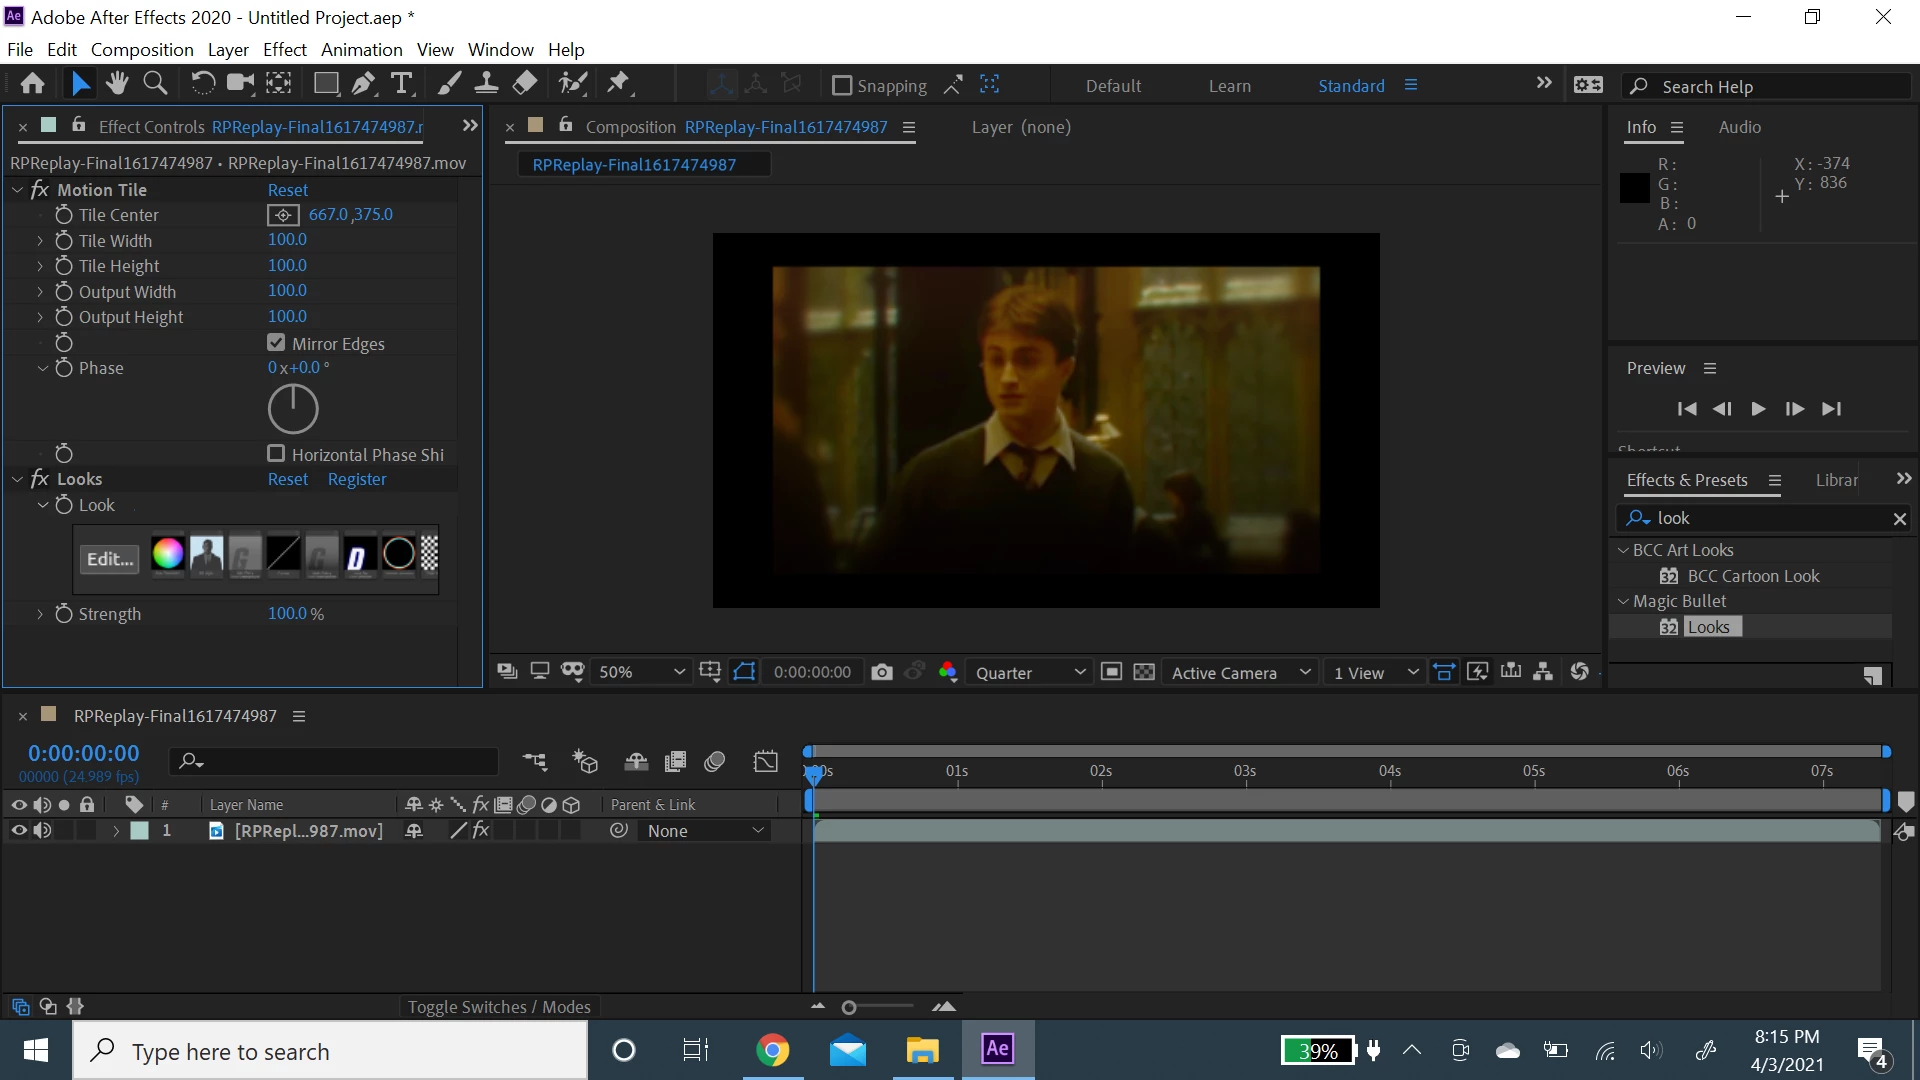Play the composition preview
This screenshot has height=1080, width=1920.
click(1758, 409)
